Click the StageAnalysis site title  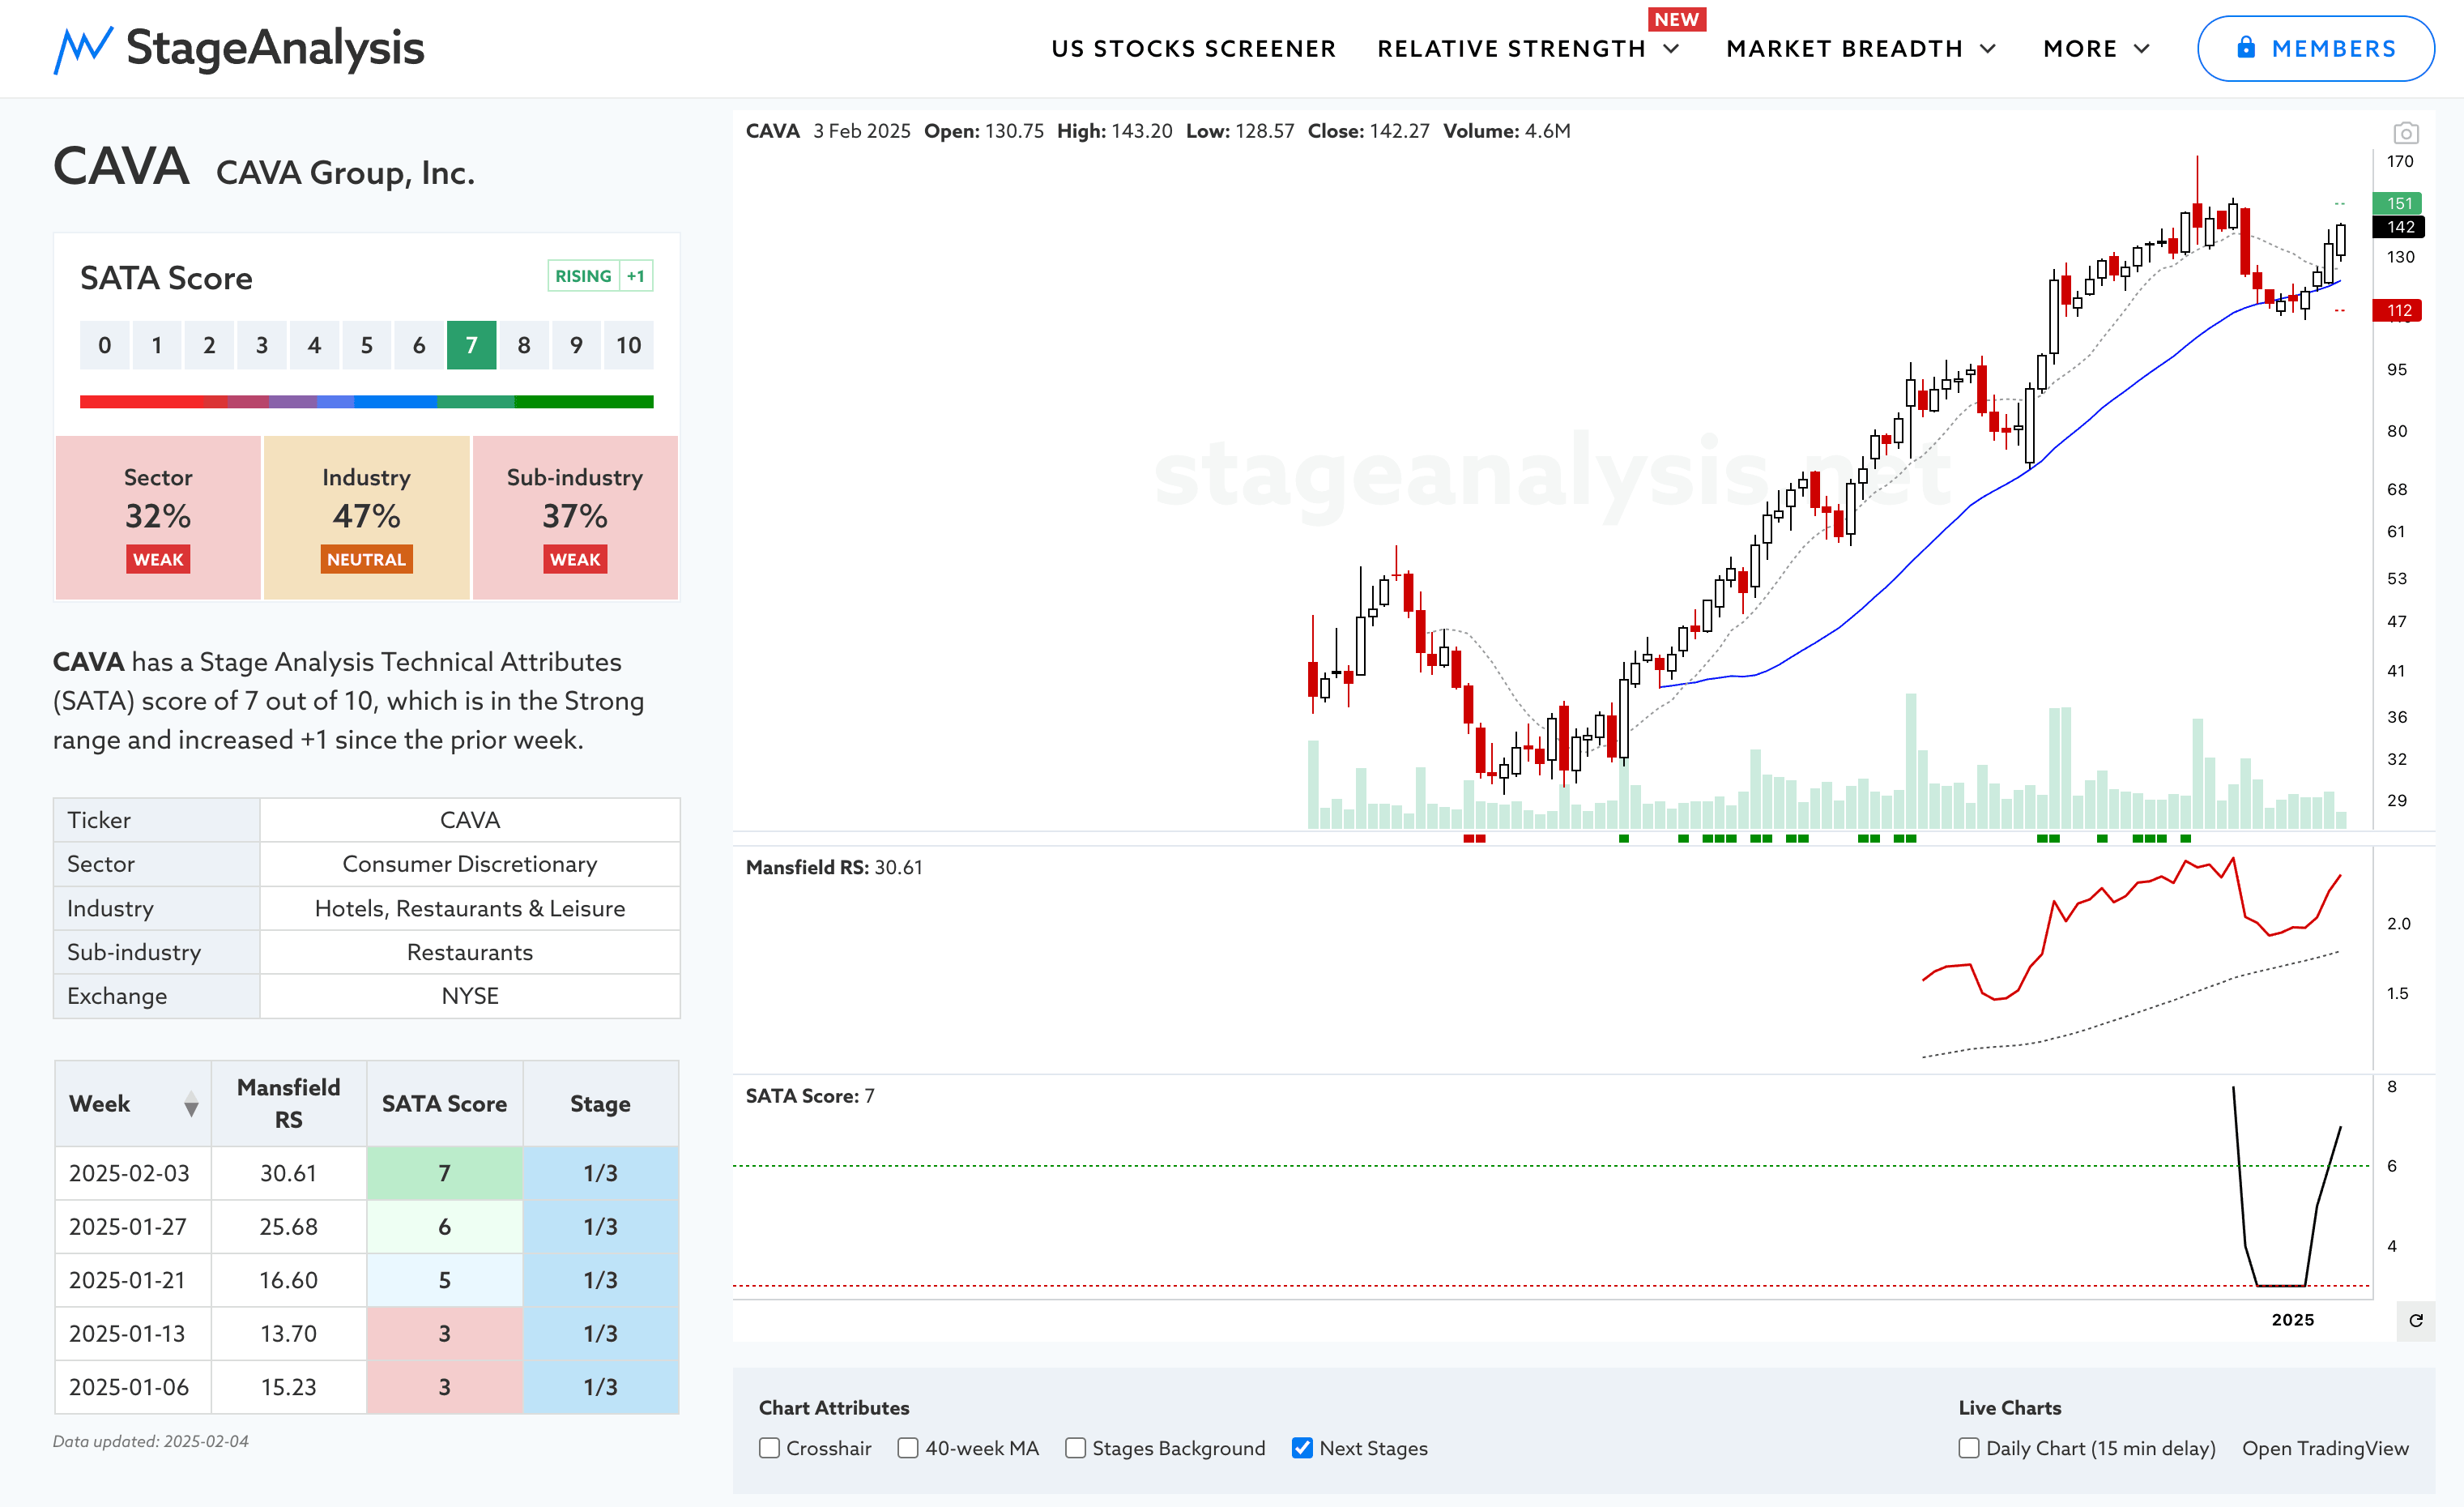click(275, 48)
